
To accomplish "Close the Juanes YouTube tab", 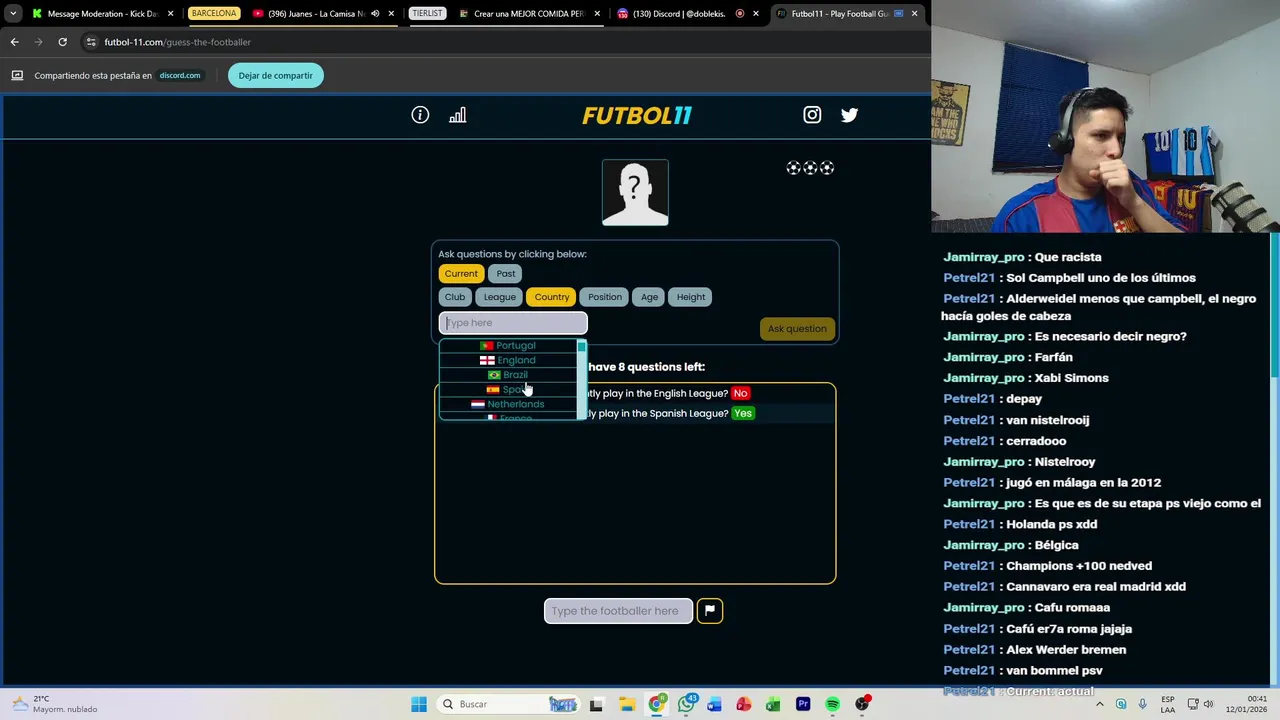I will pos(391,14).
